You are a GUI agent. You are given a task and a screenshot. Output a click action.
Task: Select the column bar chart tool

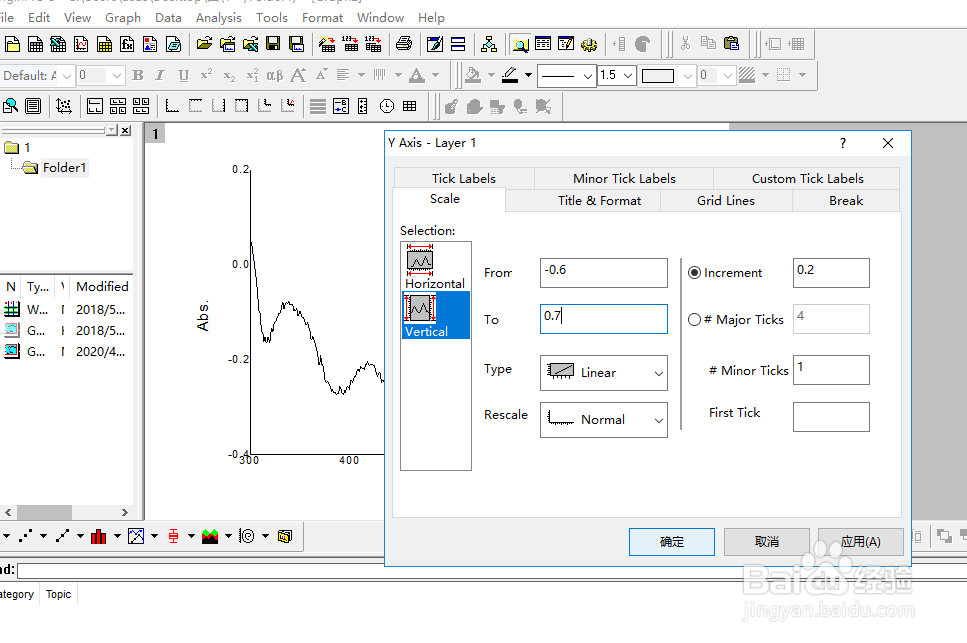[99, 536]
